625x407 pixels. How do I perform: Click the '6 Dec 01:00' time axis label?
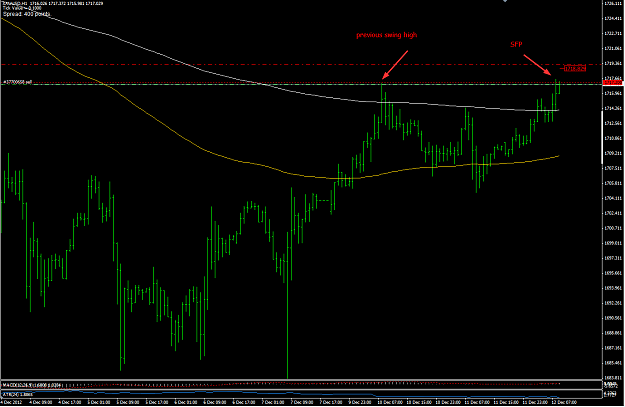[185, 402]
